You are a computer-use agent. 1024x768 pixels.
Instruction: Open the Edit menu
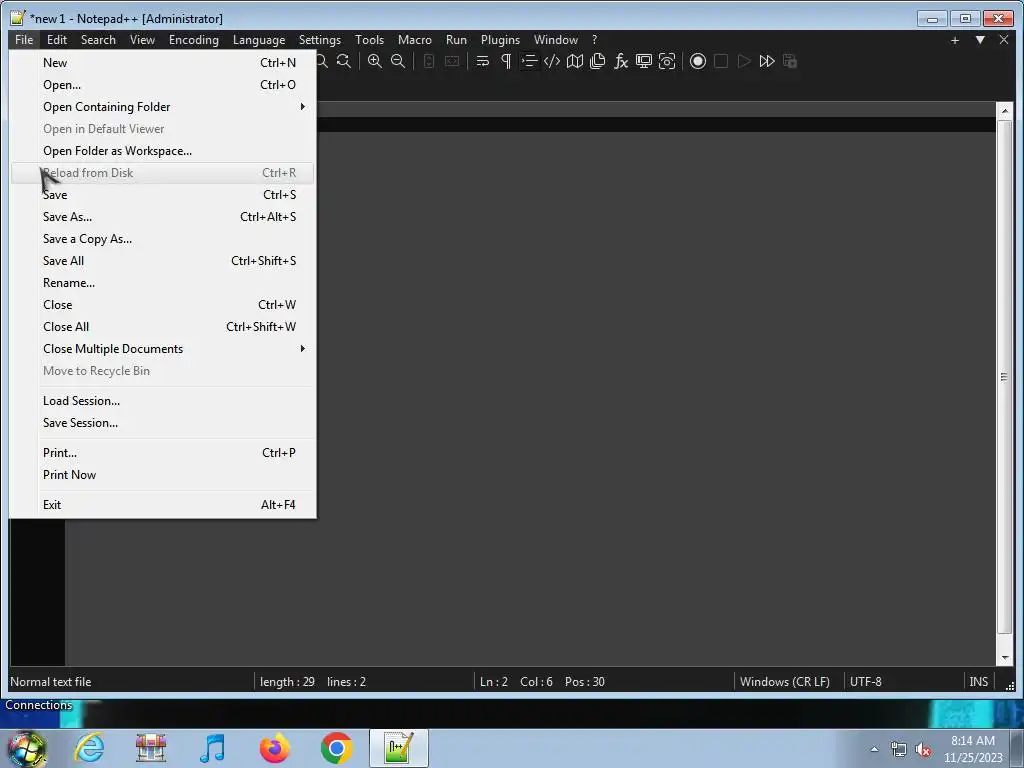(57, 40)
